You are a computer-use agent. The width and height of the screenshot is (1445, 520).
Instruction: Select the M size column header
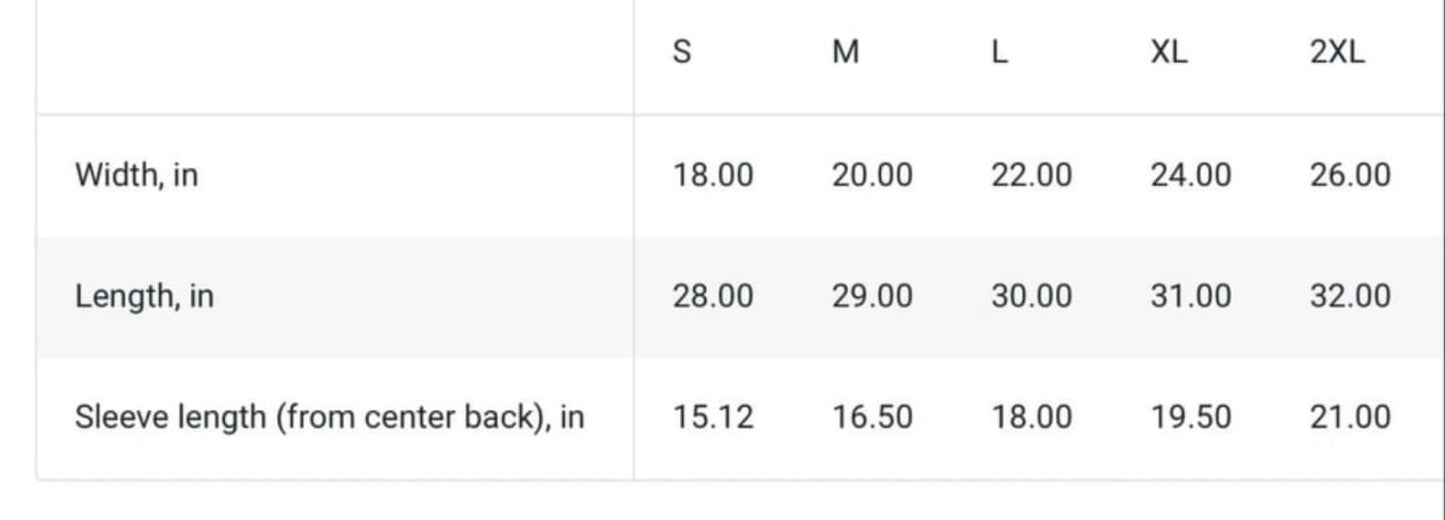(845, 52)
